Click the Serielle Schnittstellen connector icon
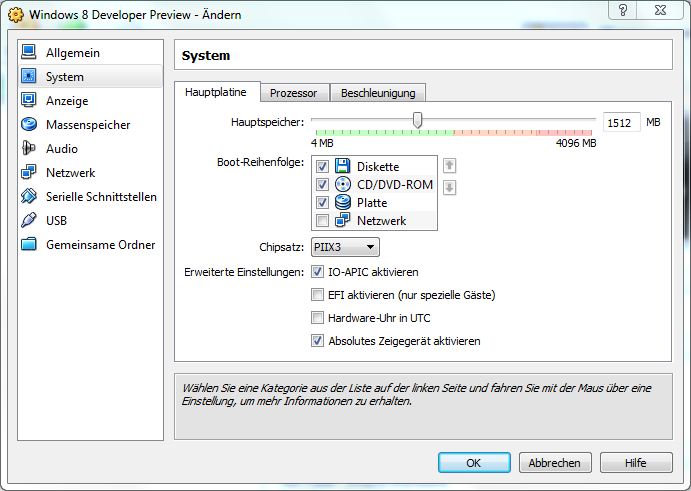The width and height of the screenshot is (691, 491). [x=29, y=196]
